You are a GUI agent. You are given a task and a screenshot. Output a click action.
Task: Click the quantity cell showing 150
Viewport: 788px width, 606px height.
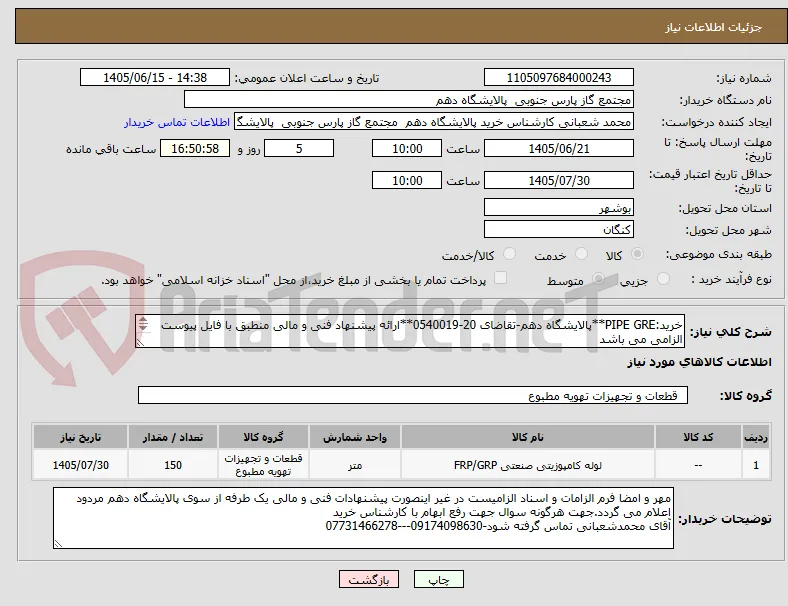(173, 465)
